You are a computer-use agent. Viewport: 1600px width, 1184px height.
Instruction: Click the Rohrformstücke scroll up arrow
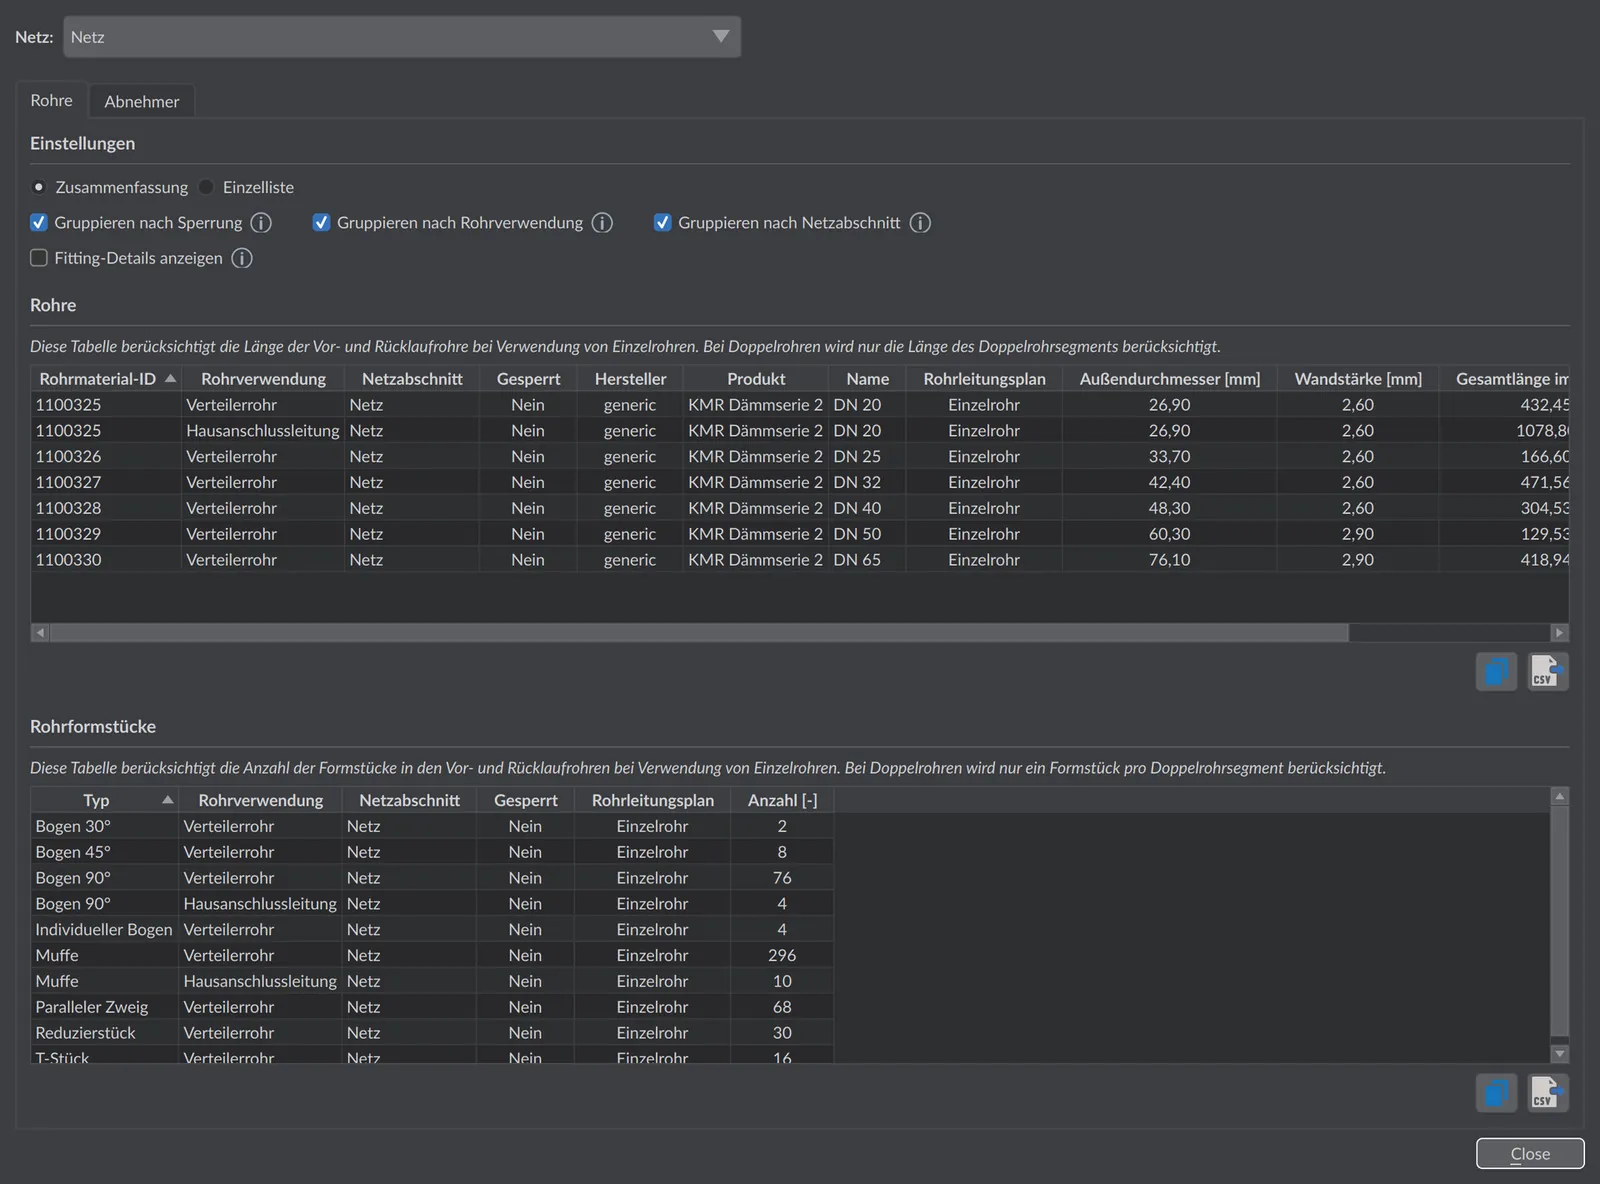[1559, 796]
